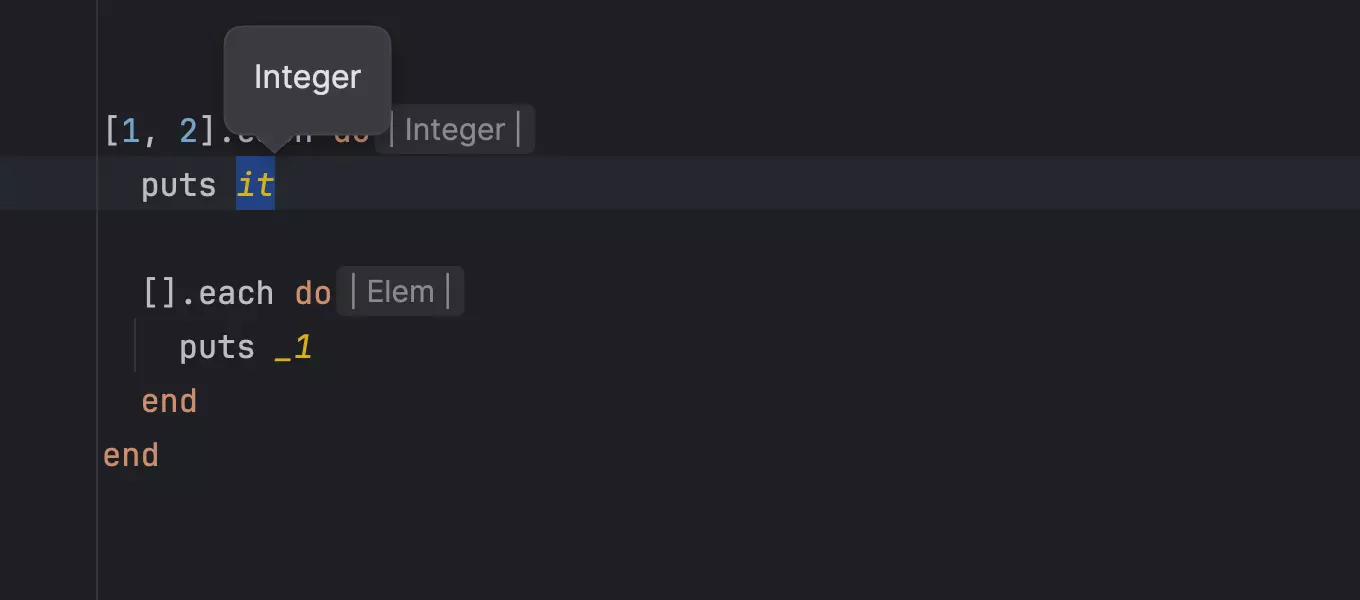Click the indented inner "end" keyword
Image resolution: width=1360 pixels, height=600 pixels.
click(169, 401)
